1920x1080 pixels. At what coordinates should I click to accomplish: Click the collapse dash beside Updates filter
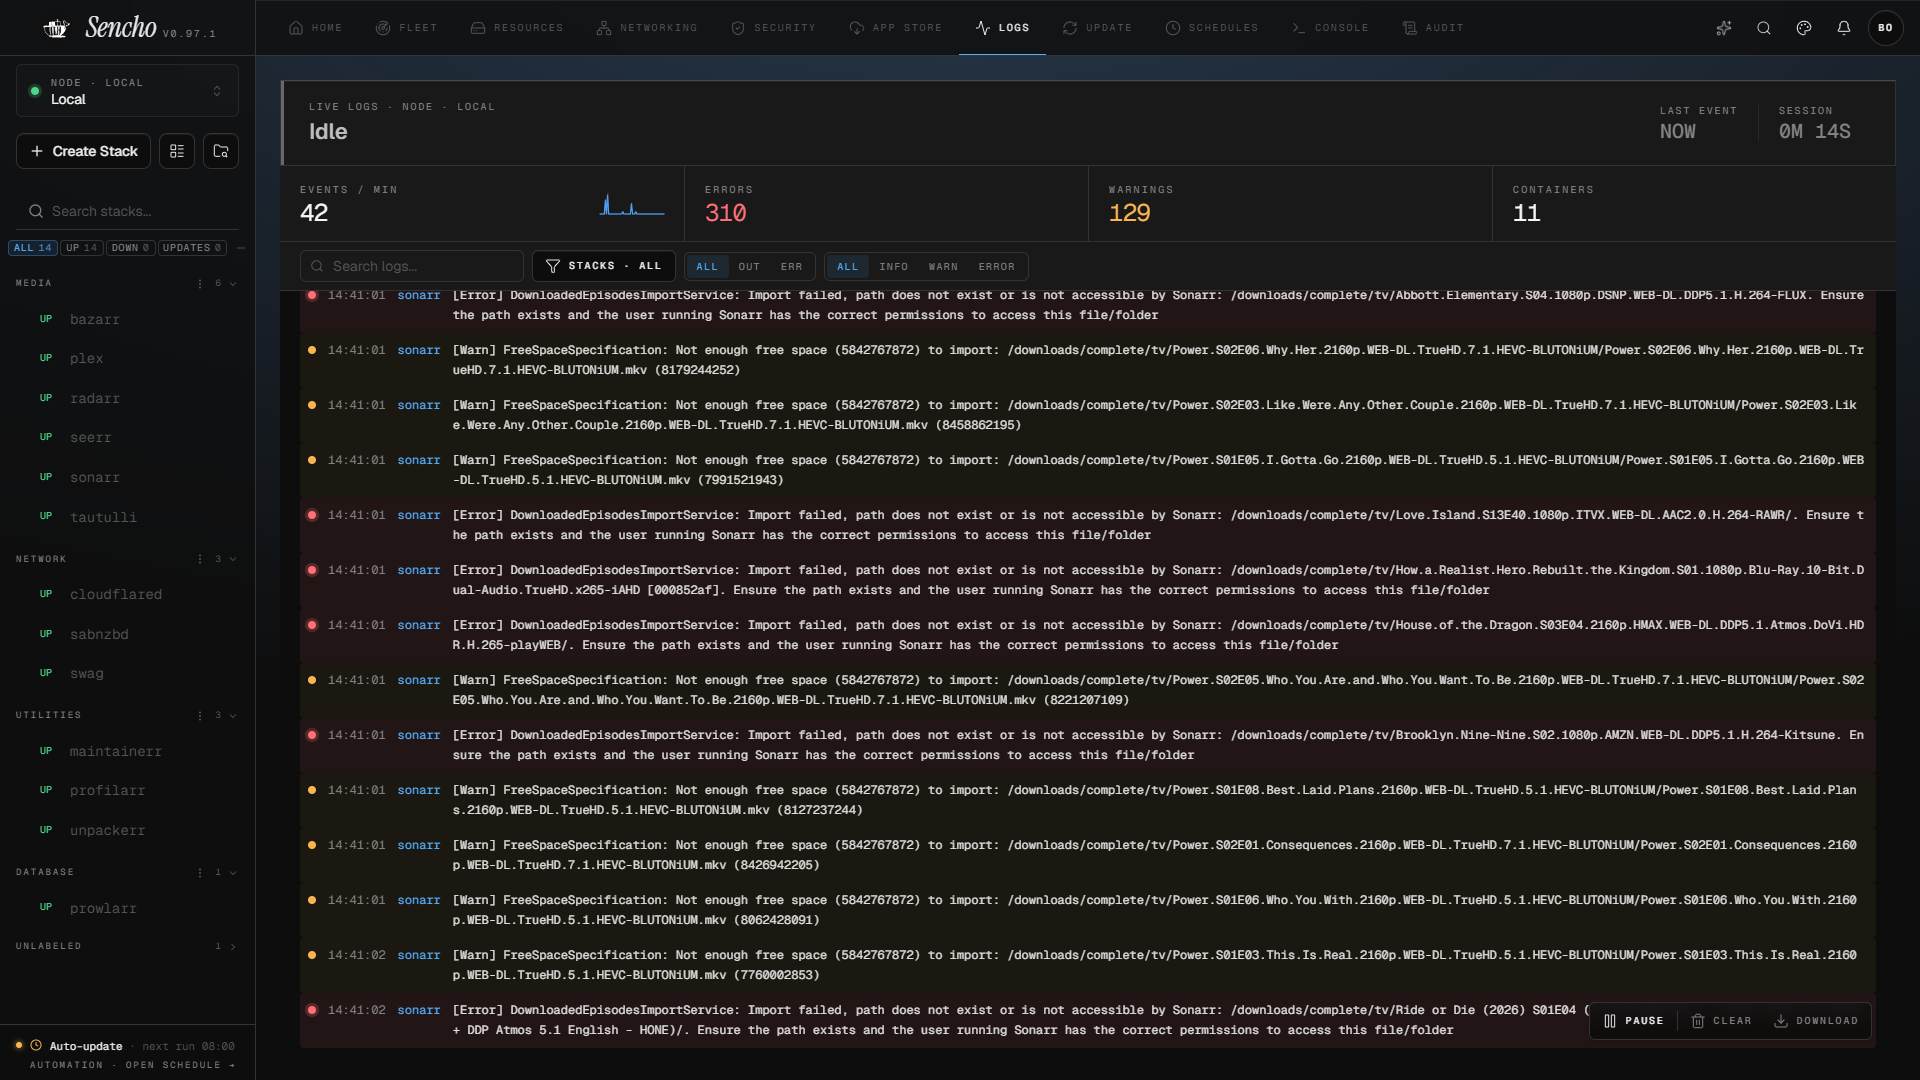click(x=241, y=248)
